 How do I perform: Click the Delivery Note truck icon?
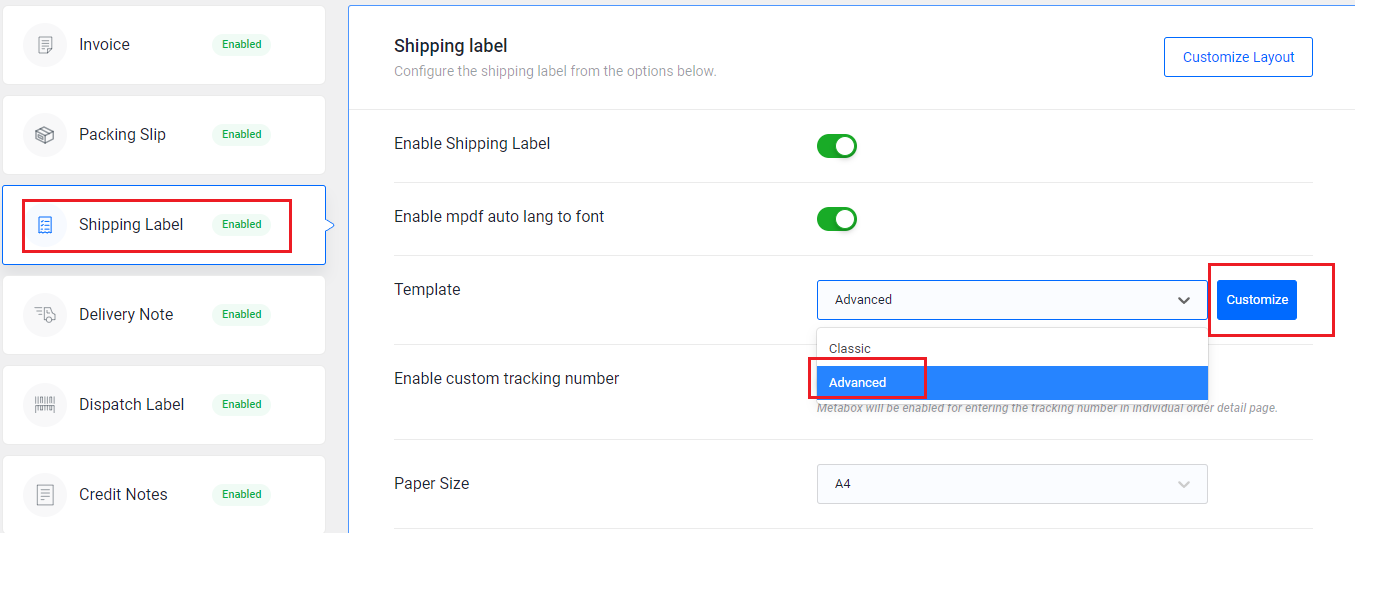coord(45,315)
